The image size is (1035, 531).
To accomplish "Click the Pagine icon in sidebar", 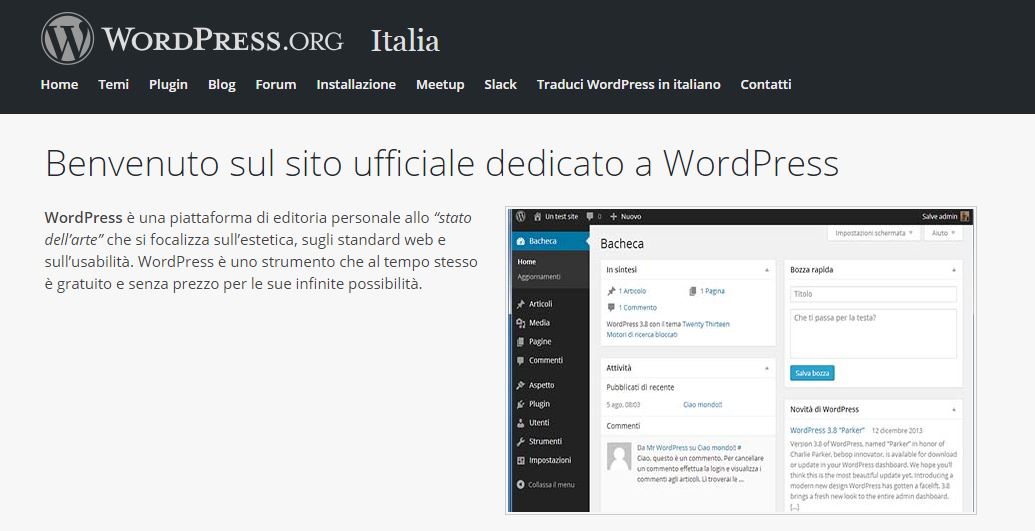I will (520, 341).
